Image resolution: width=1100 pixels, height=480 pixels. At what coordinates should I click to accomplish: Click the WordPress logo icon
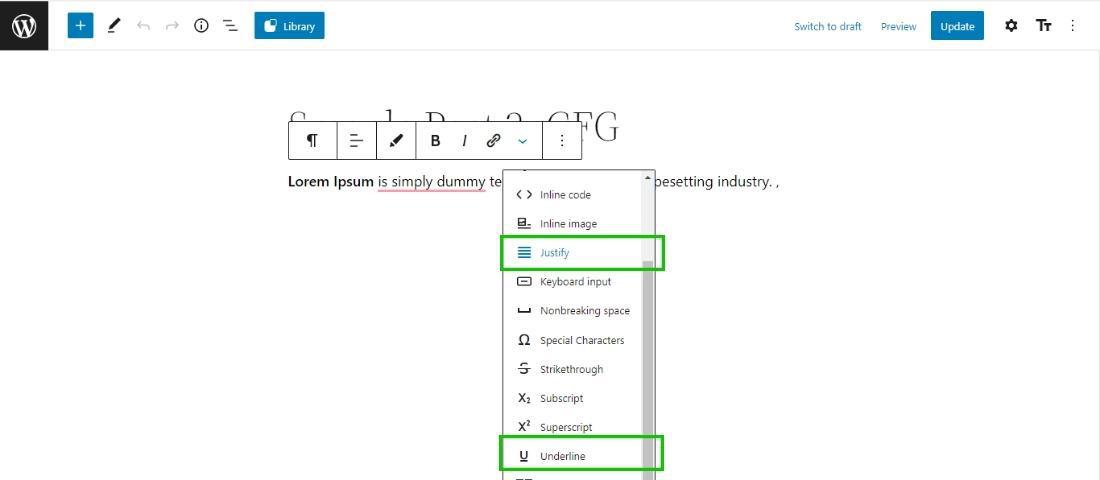(24, 25)
